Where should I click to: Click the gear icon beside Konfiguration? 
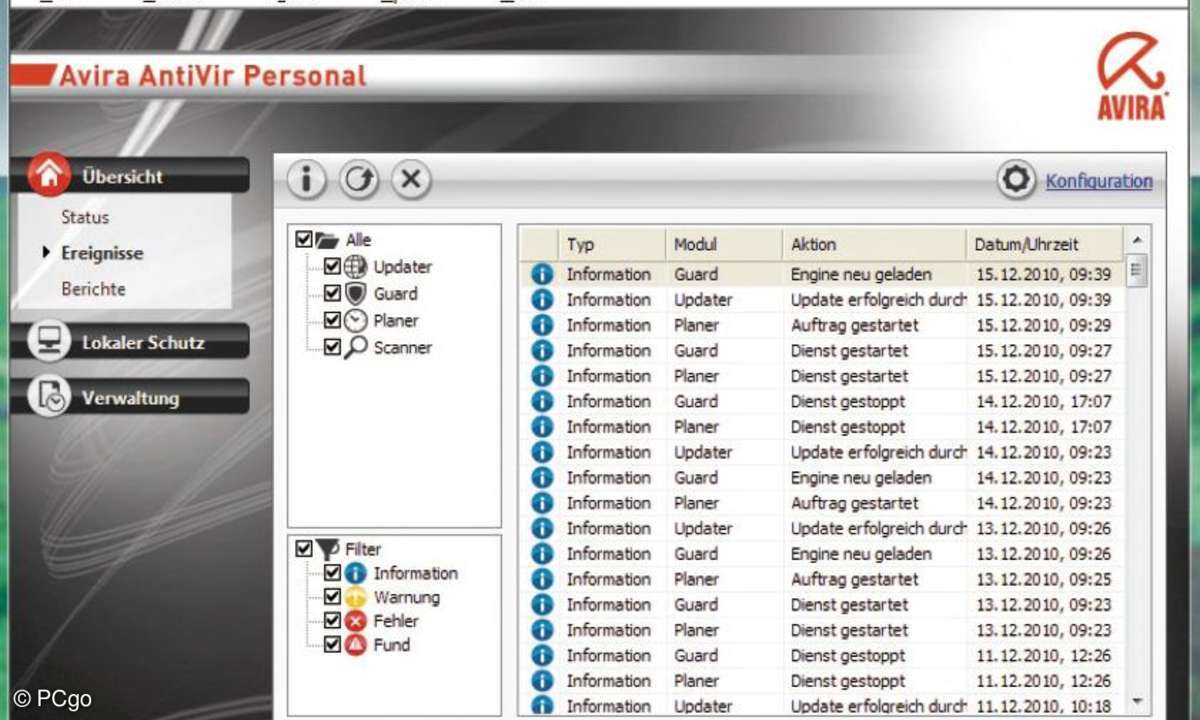pyautogui.click(x=1016, y=180)
